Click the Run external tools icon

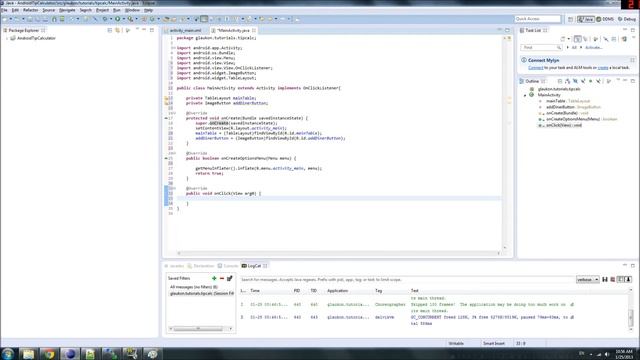[130, 19]
